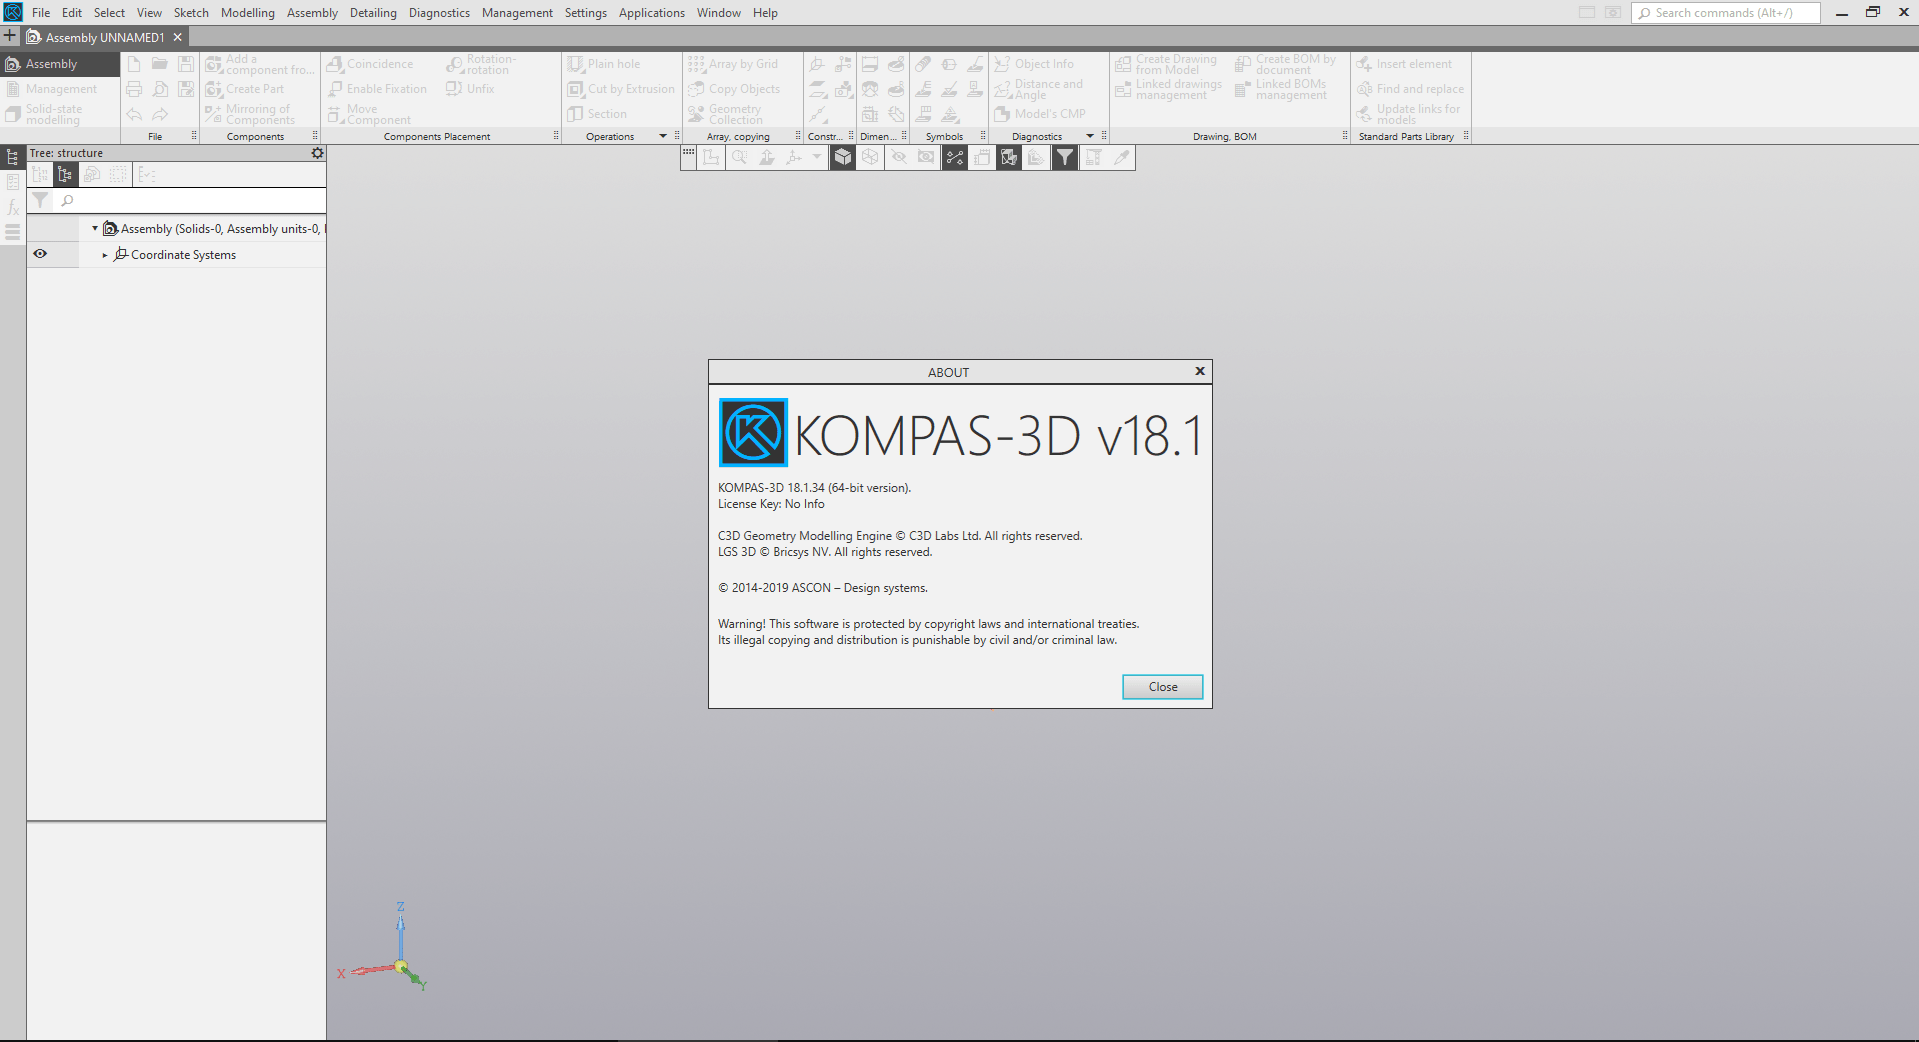Click Create Drawing from Model
Screen dimensions: 1919x1042
pyautogui.click(x=1166, y=64)
